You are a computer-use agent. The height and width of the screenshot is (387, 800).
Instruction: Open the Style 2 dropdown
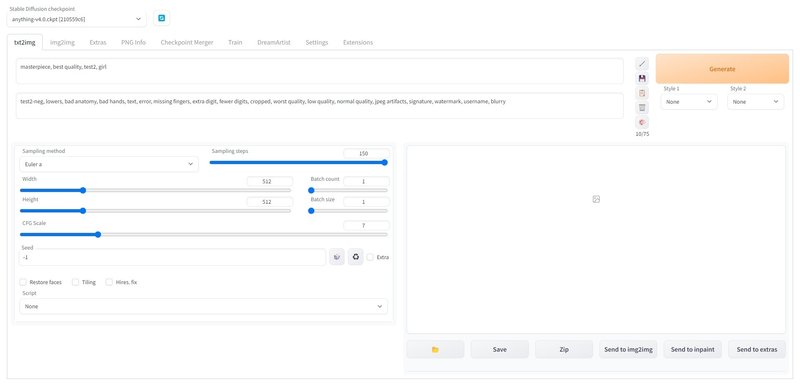coord(755,101)
